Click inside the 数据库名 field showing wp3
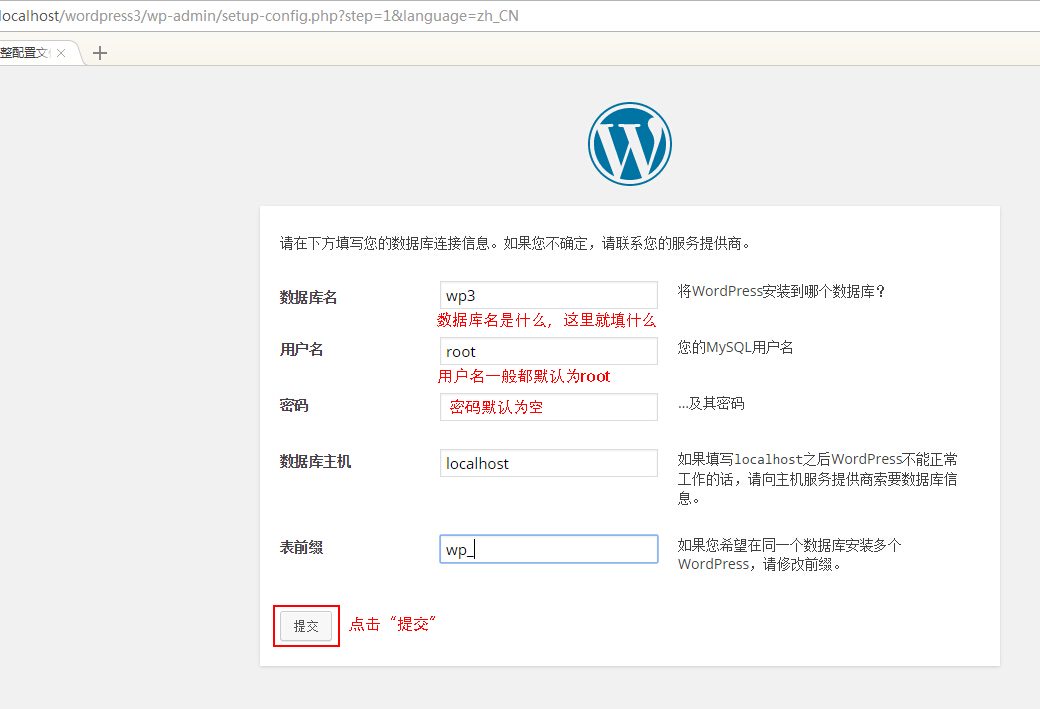The height and width of the screenshot is (709, 1040). click(x=548, y=294)
